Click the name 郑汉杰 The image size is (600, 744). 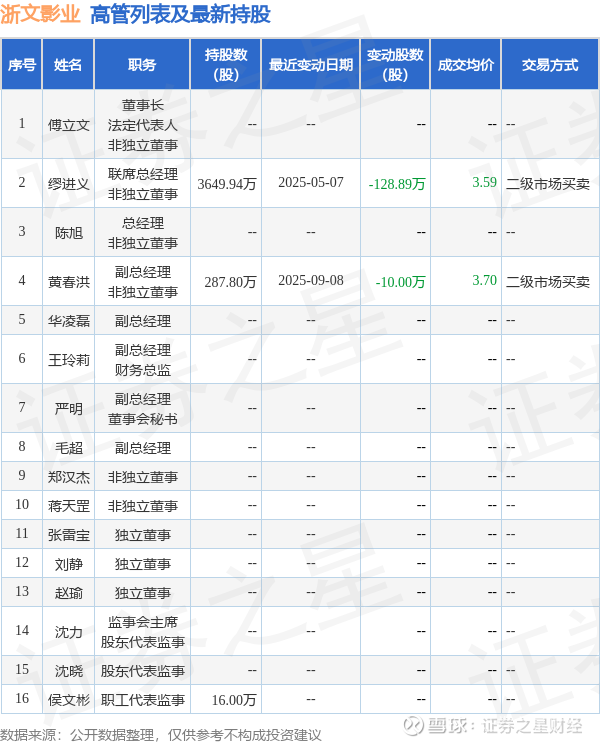point(69,476)
